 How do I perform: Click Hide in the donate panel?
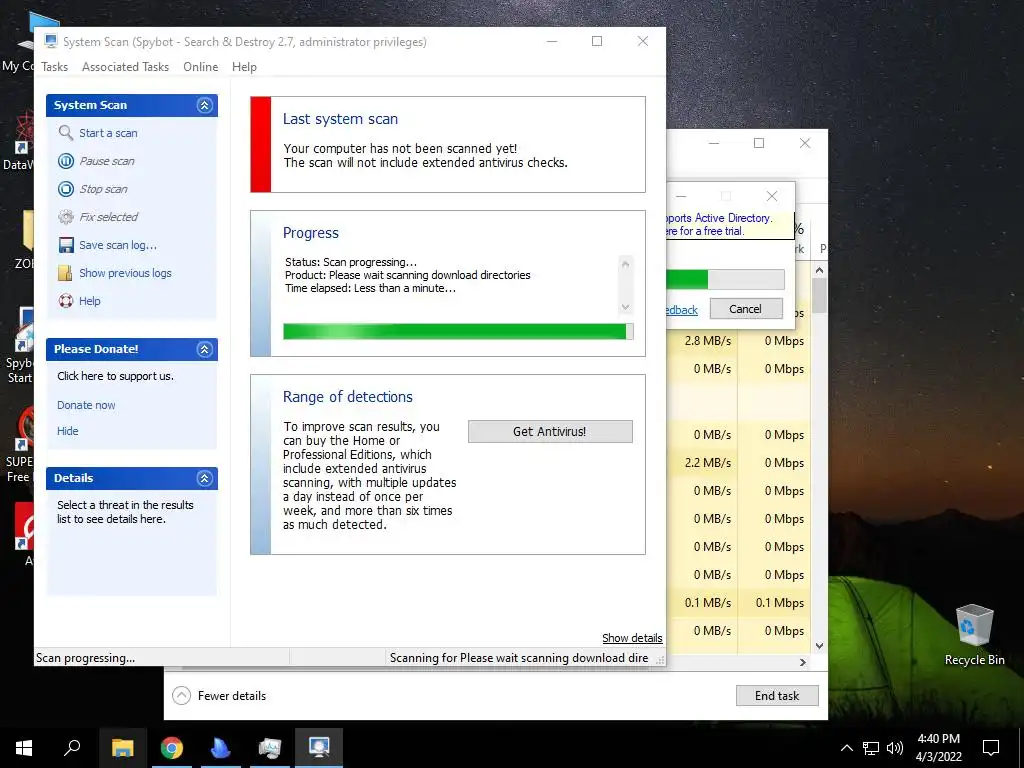[x=67, y=431]
